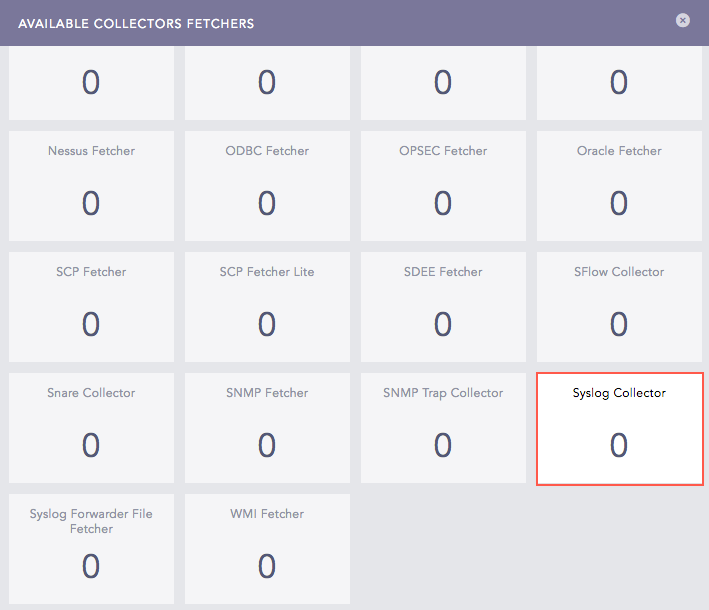Select the WMI Fetcher tile
This screenshot has width=709, height=610.
[267, 548]
